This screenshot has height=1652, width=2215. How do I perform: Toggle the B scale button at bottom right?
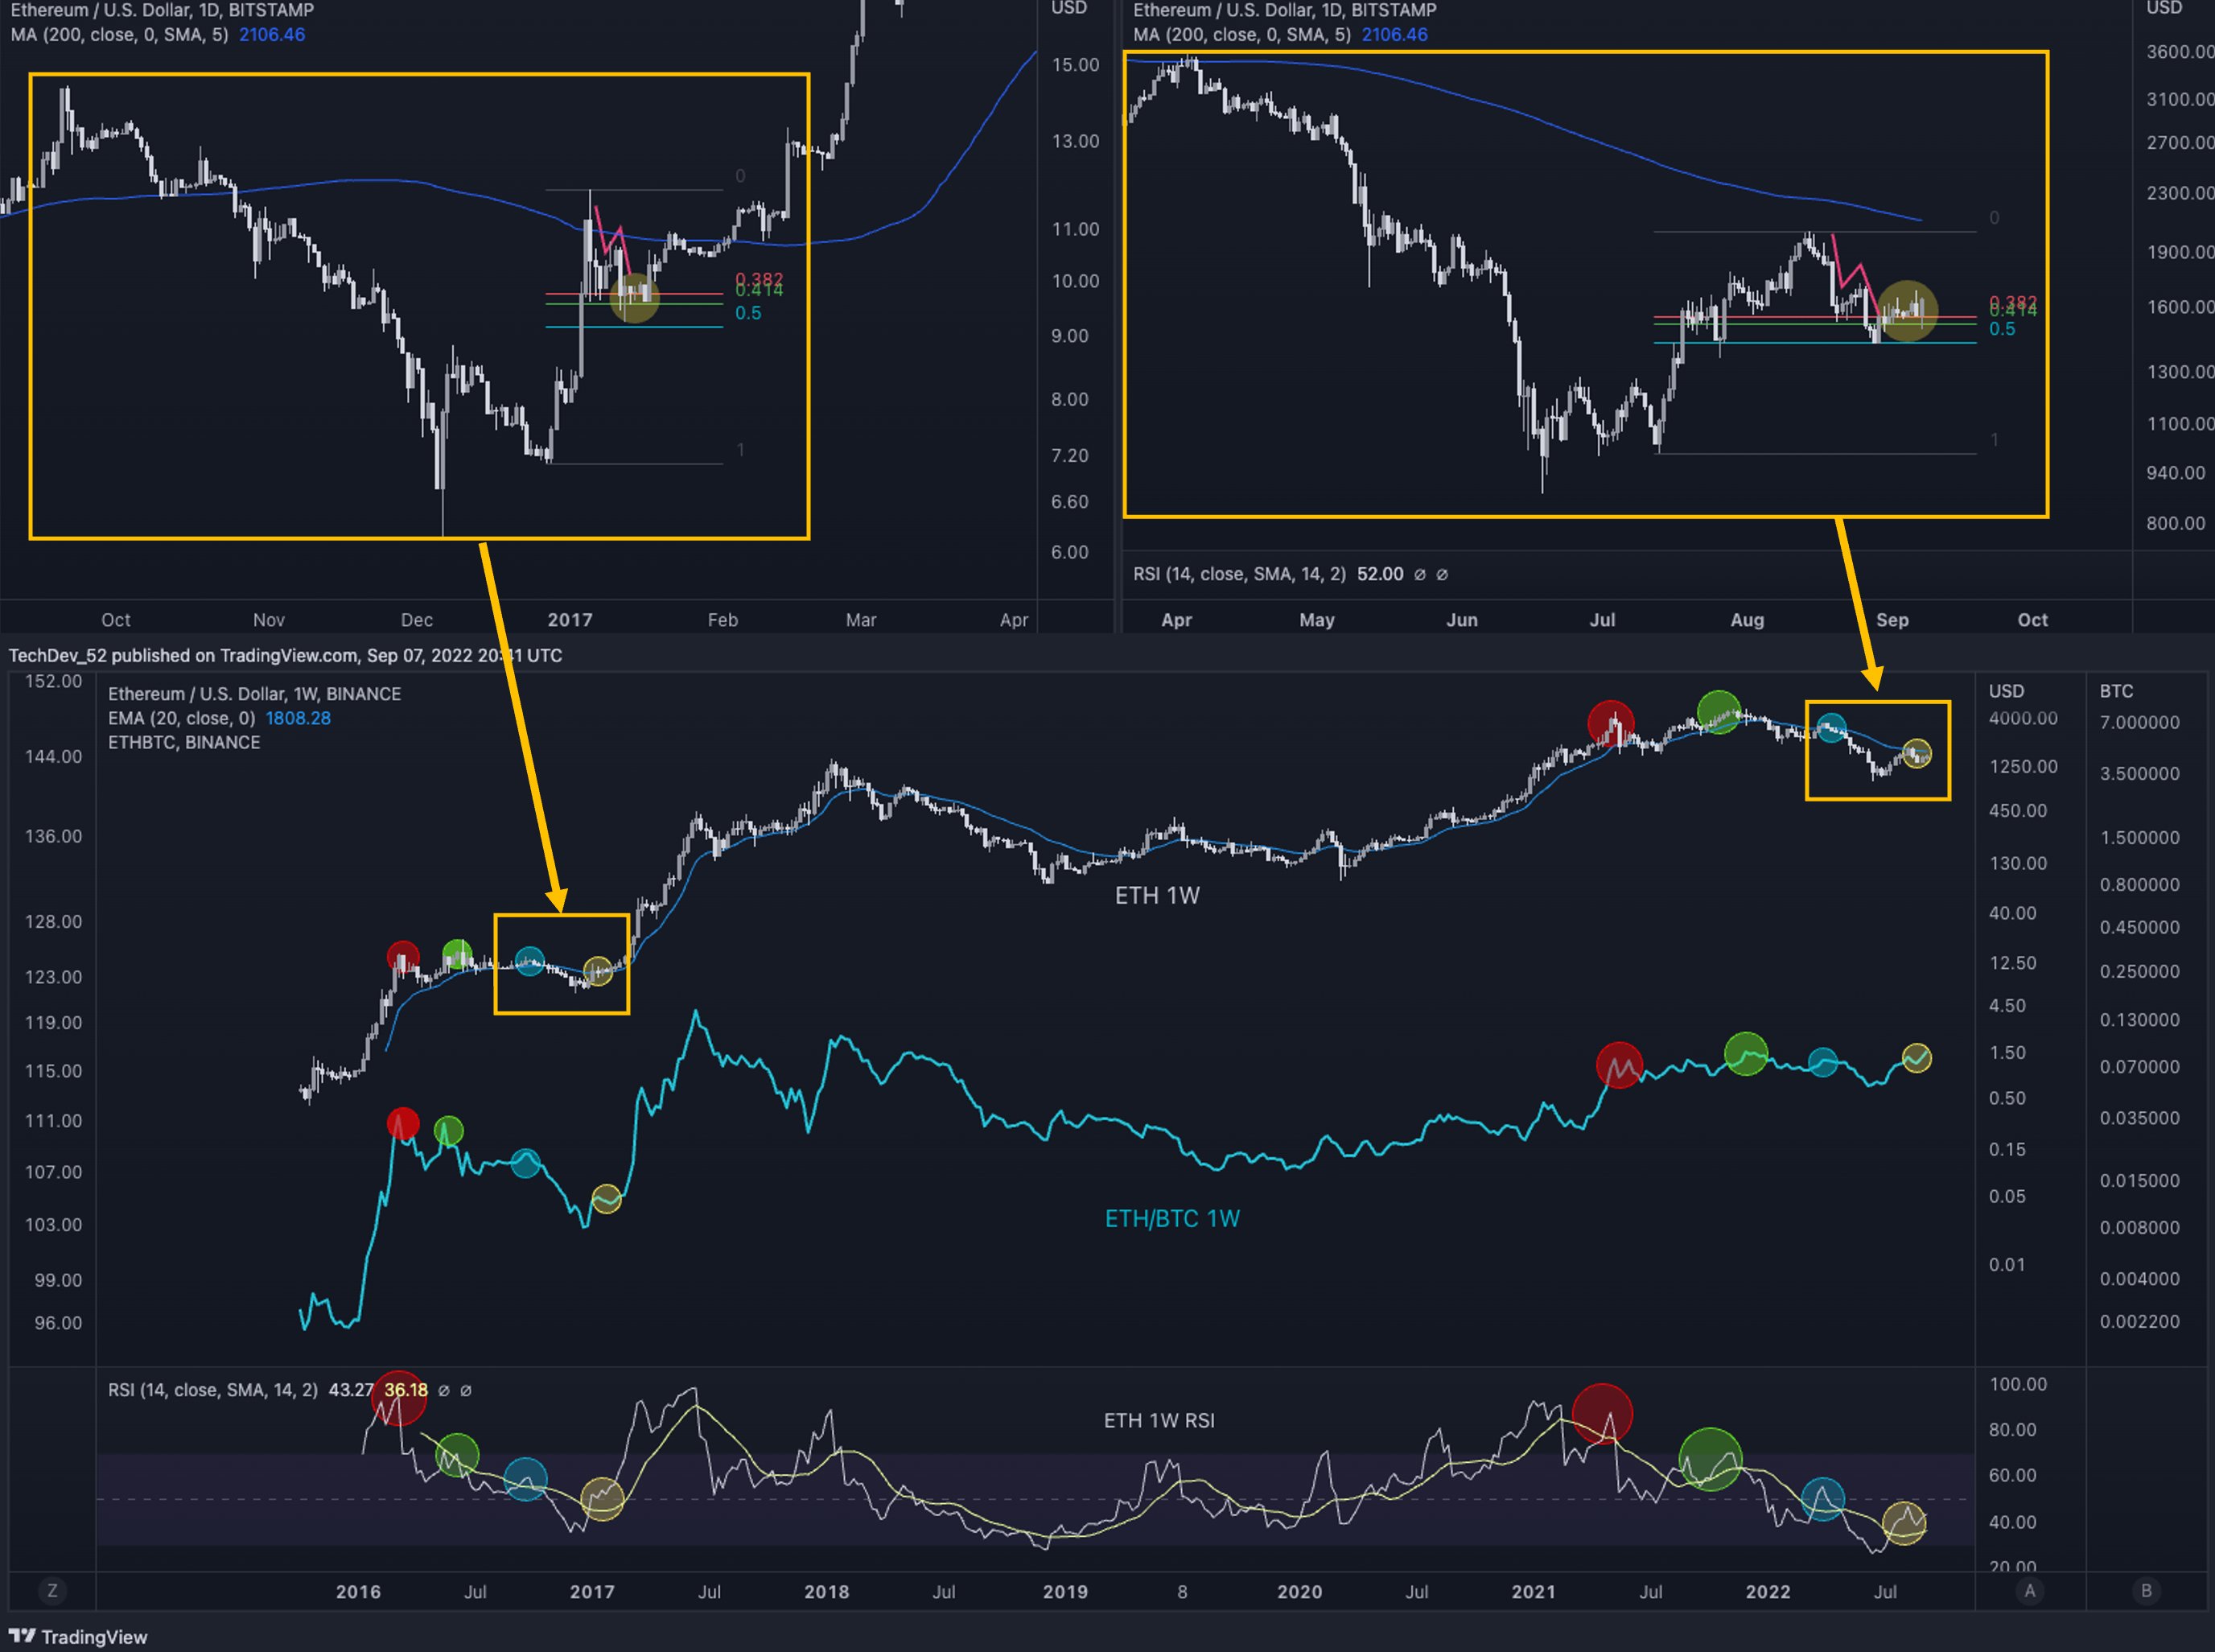pyautogui.click(x=2146, y=1590)
